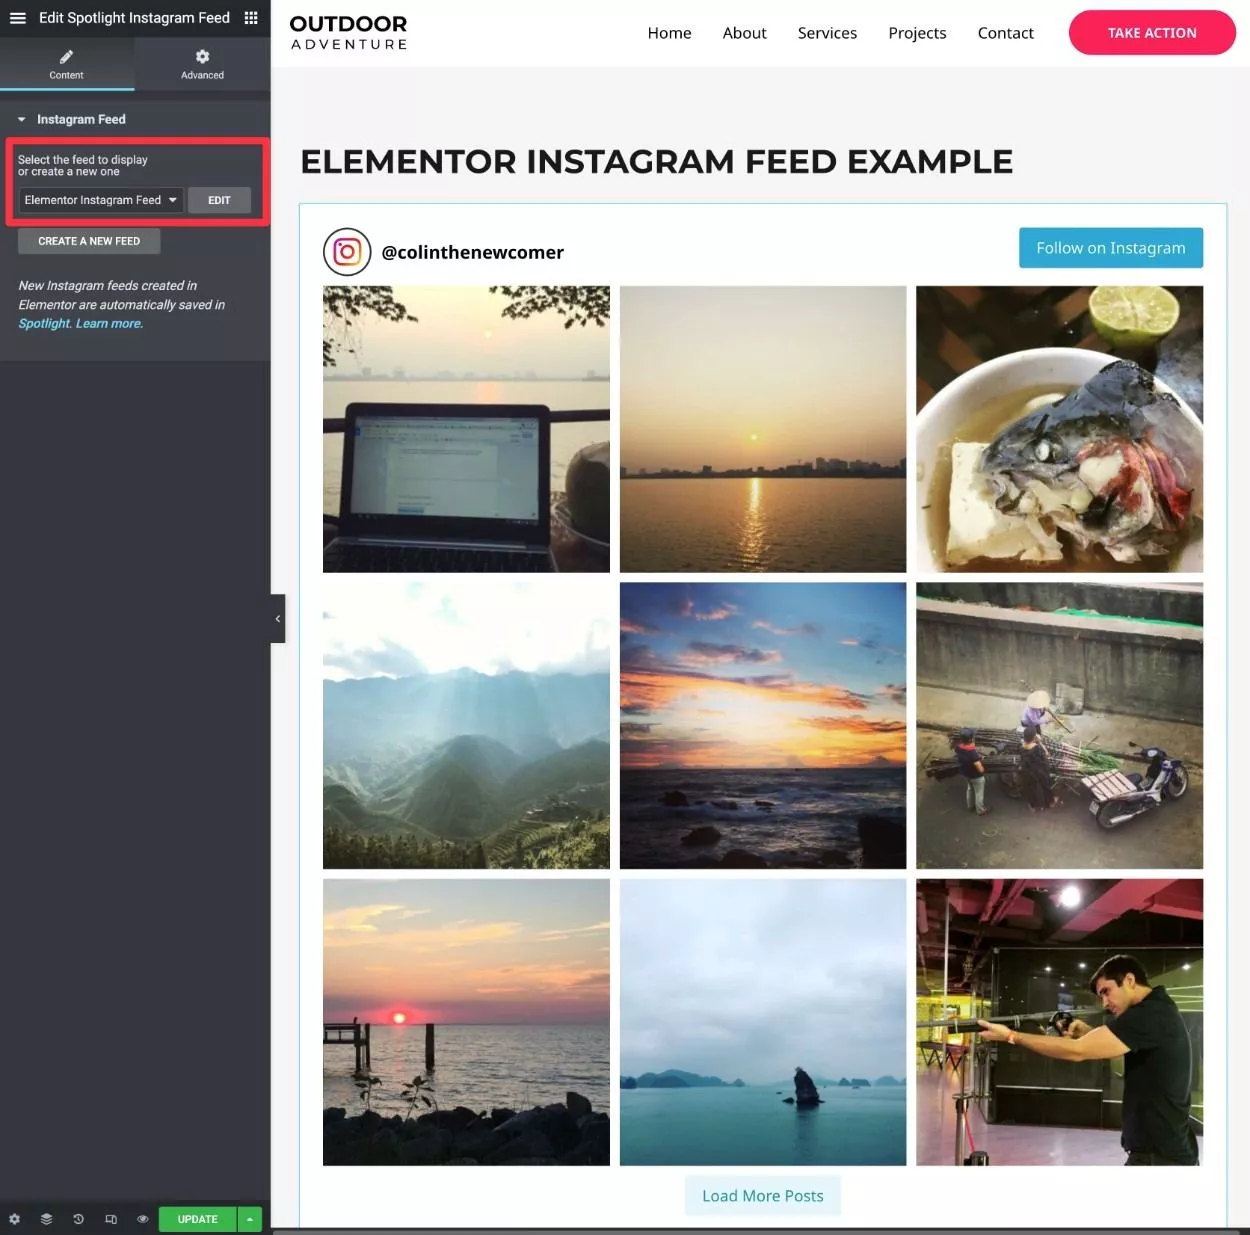Screen dimensions: 1250x1235
Task: Open the Elementor hamburger menu
Action: pyautogui.click(x=17, y=18)
